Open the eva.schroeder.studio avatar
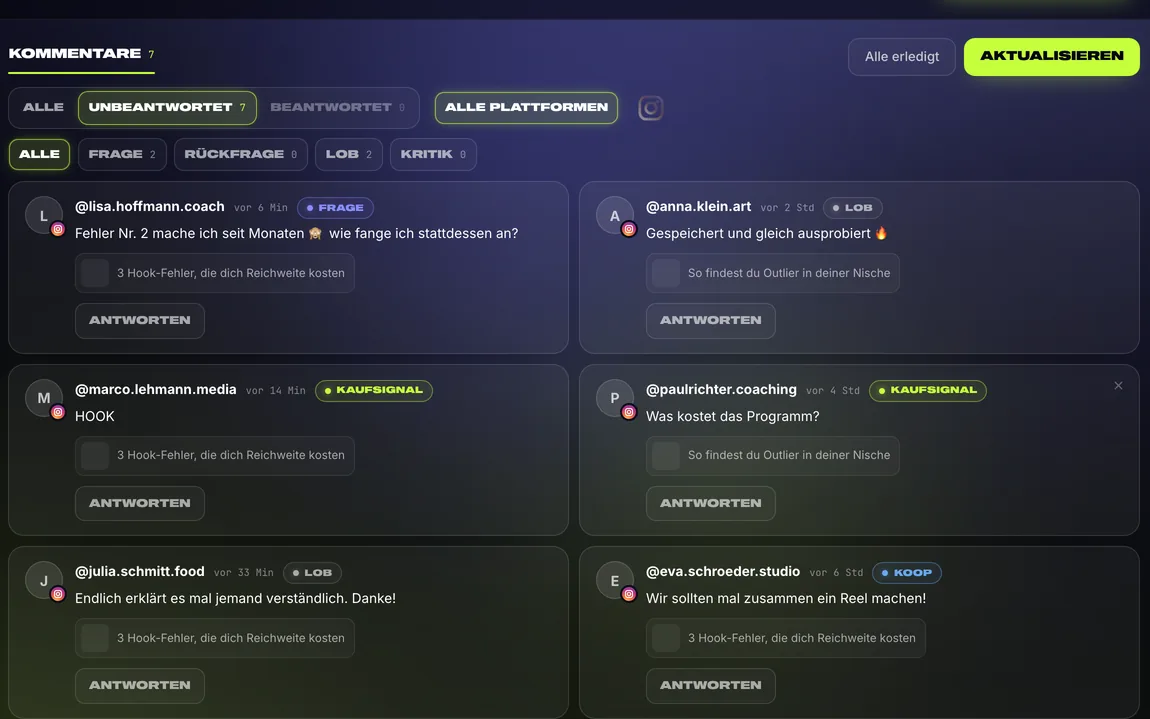 click(615, 581)
